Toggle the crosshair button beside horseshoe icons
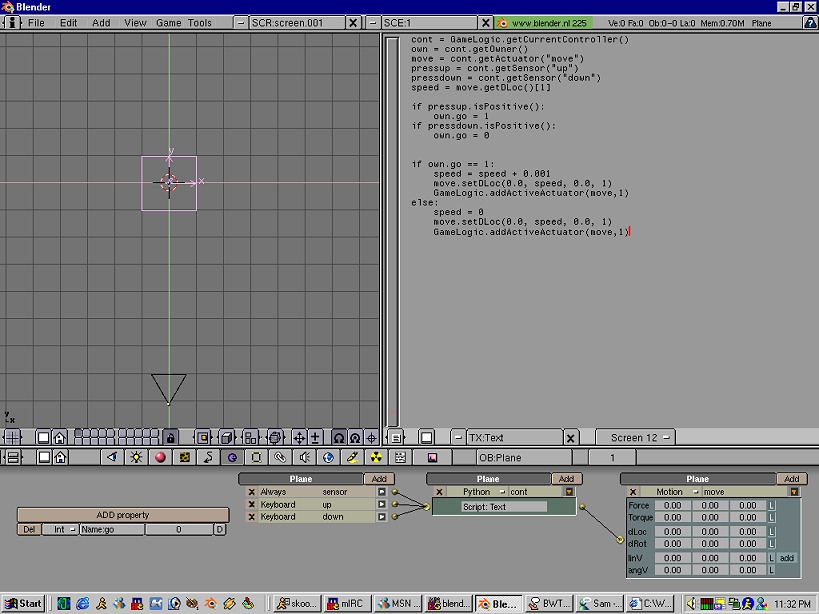This screenshot has width=819, height=614. [371, 438]
